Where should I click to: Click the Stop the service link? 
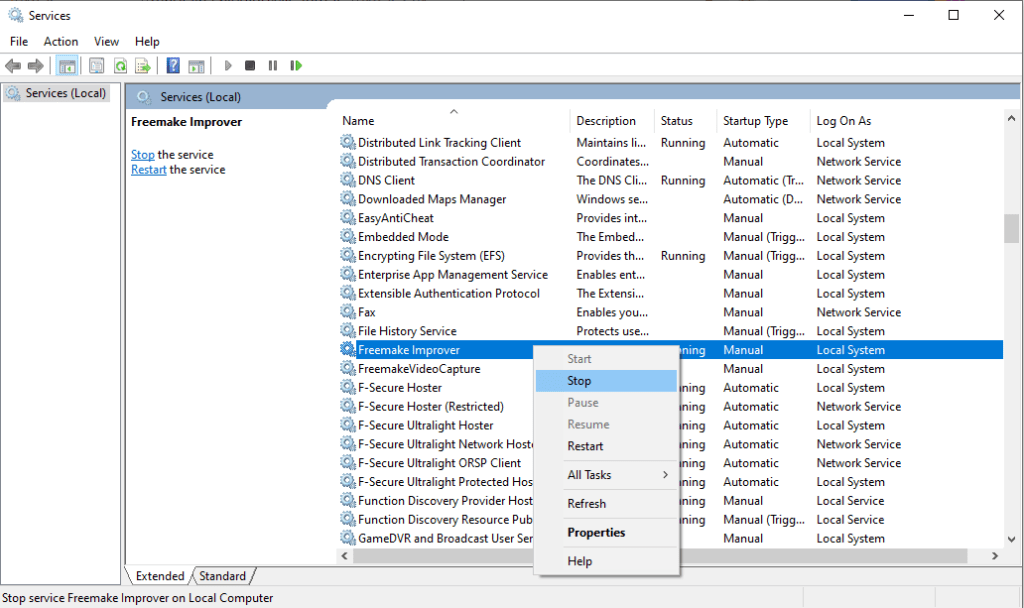[x=142, y=155]
